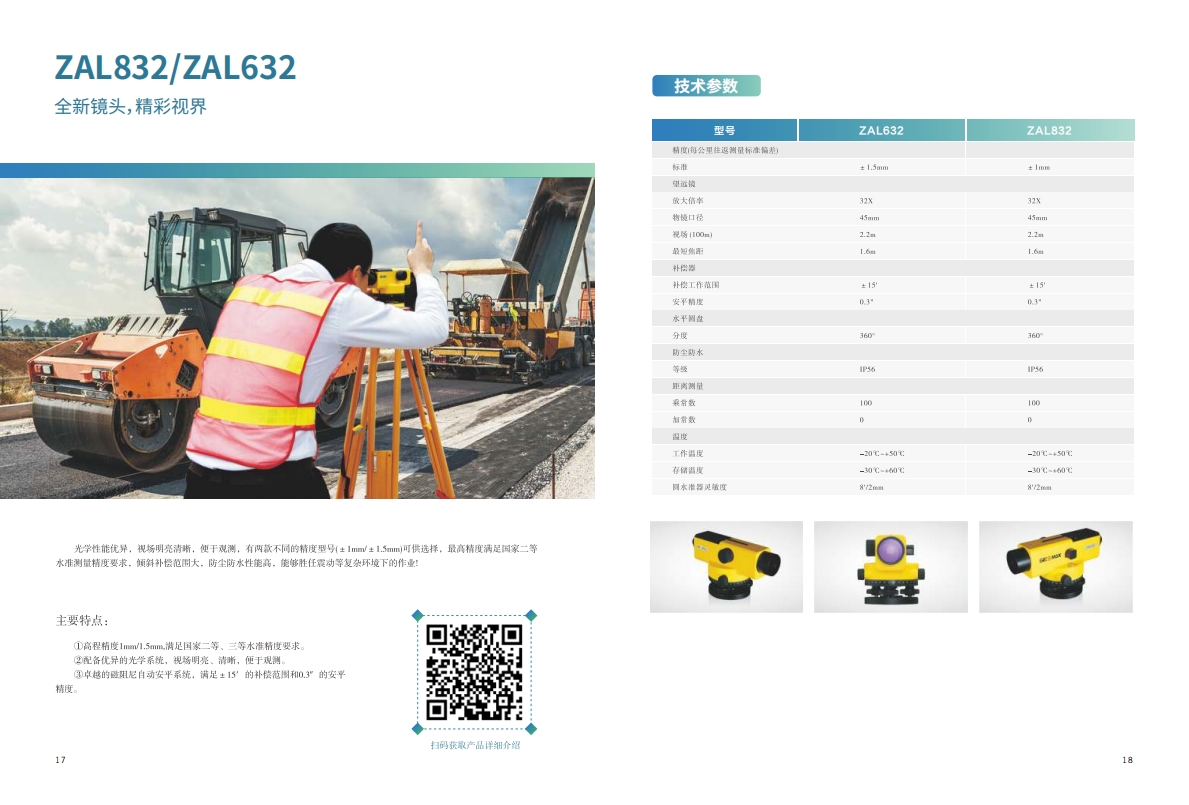Viewport: 1189px width, 805px height.
Task: Click the ZAL632 column header
Action: click(881, 130)
